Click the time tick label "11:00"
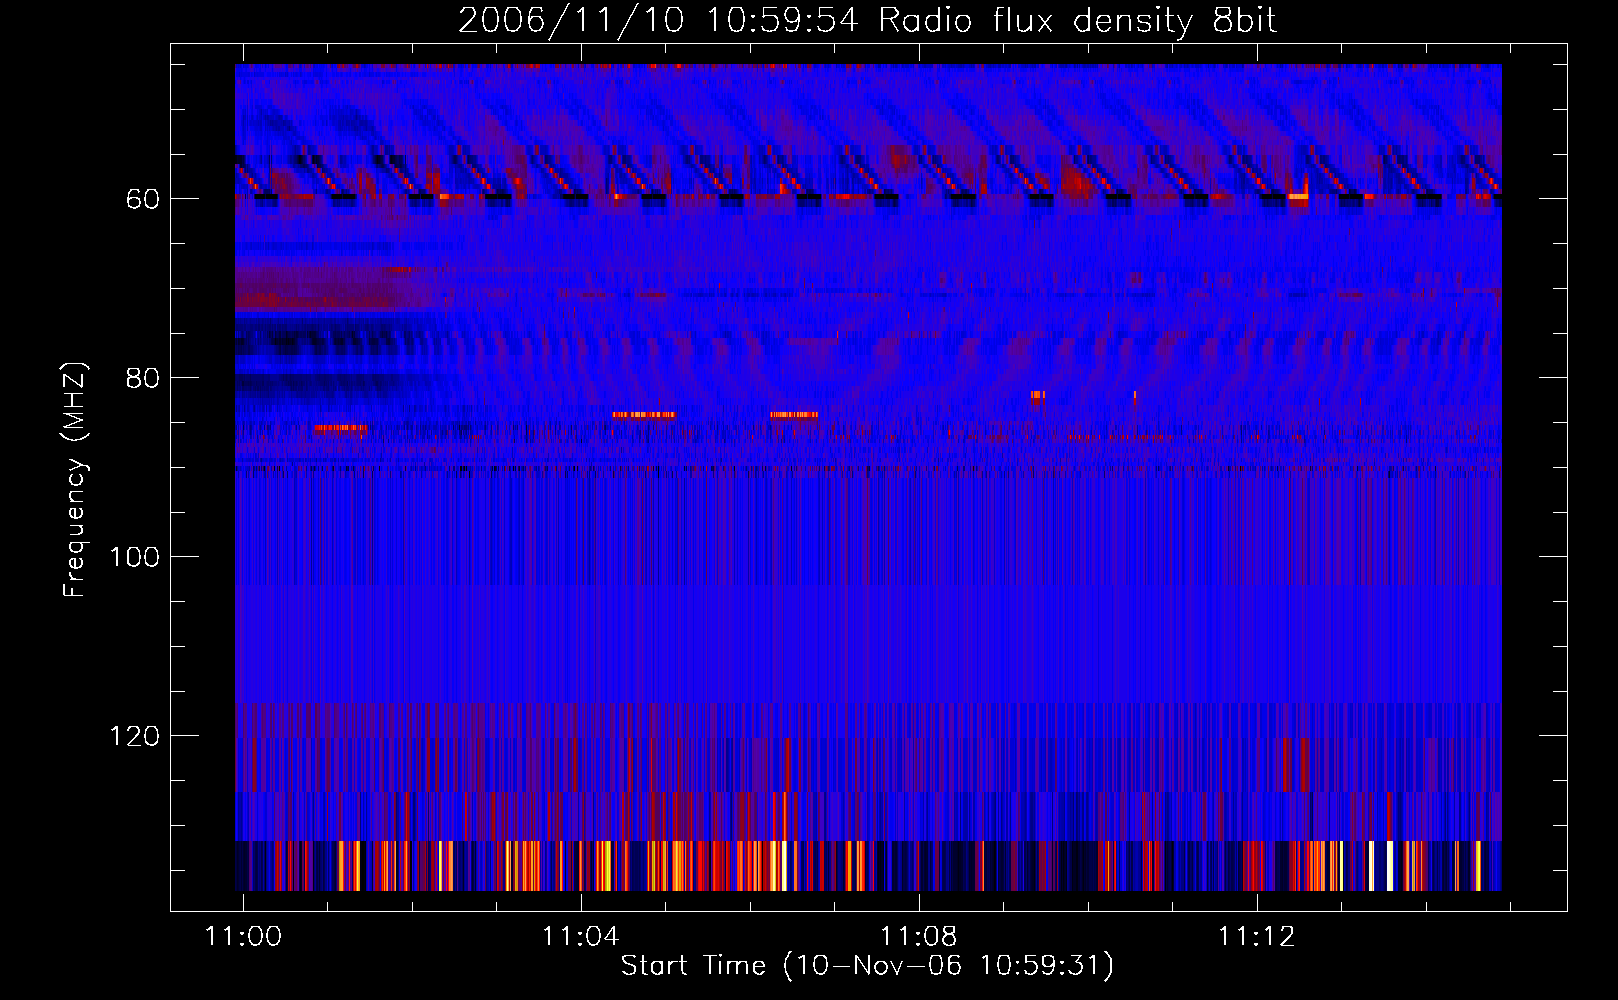 (x=243, y=936)
